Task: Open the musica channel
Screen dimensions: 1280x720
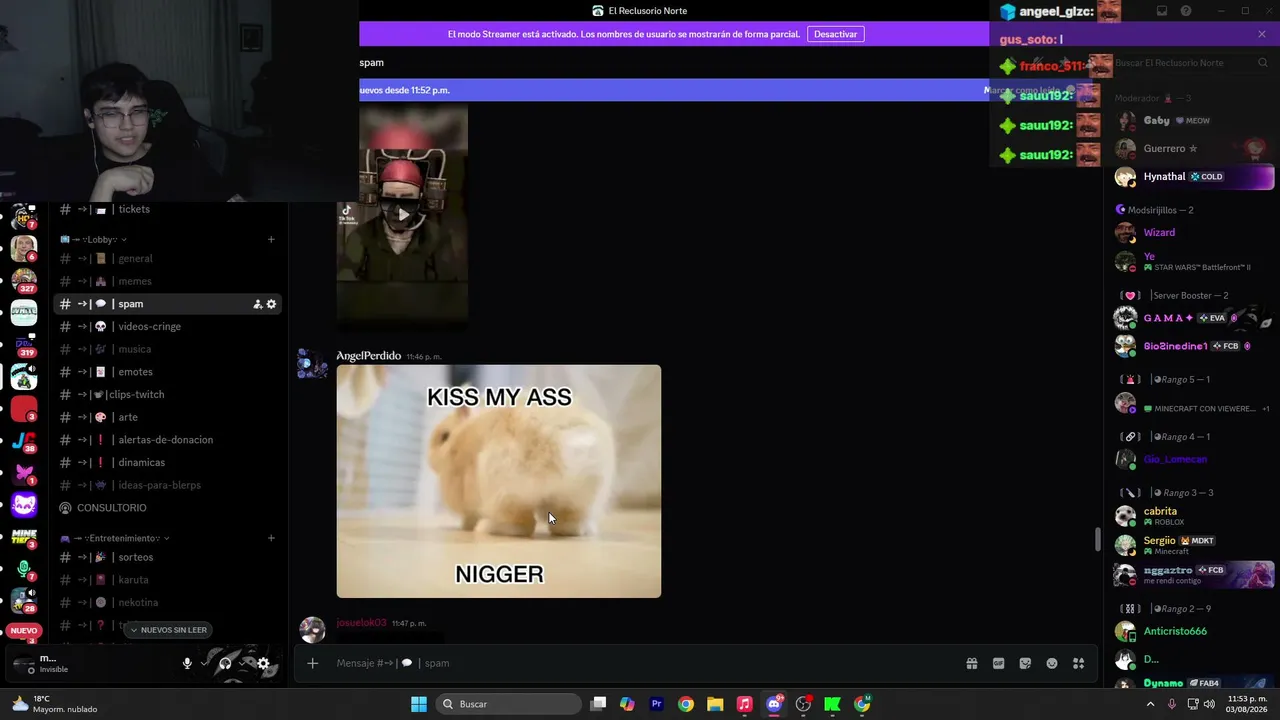Action: [167, 349]
